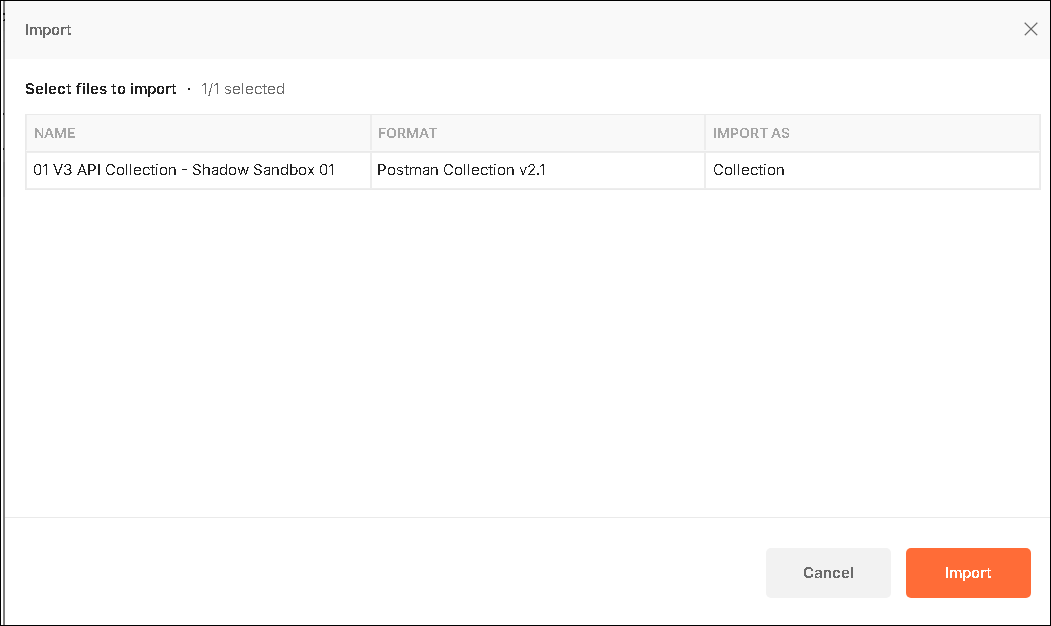Click the orange Import button
The image size is (1051, 626).
967,573
